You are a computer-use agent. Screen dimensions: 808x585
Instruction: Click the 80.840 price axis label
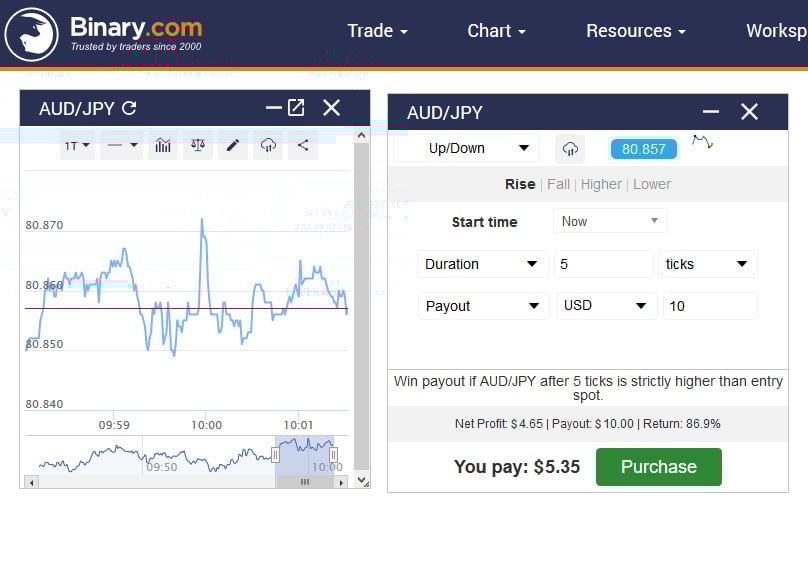tap(44, 404)
